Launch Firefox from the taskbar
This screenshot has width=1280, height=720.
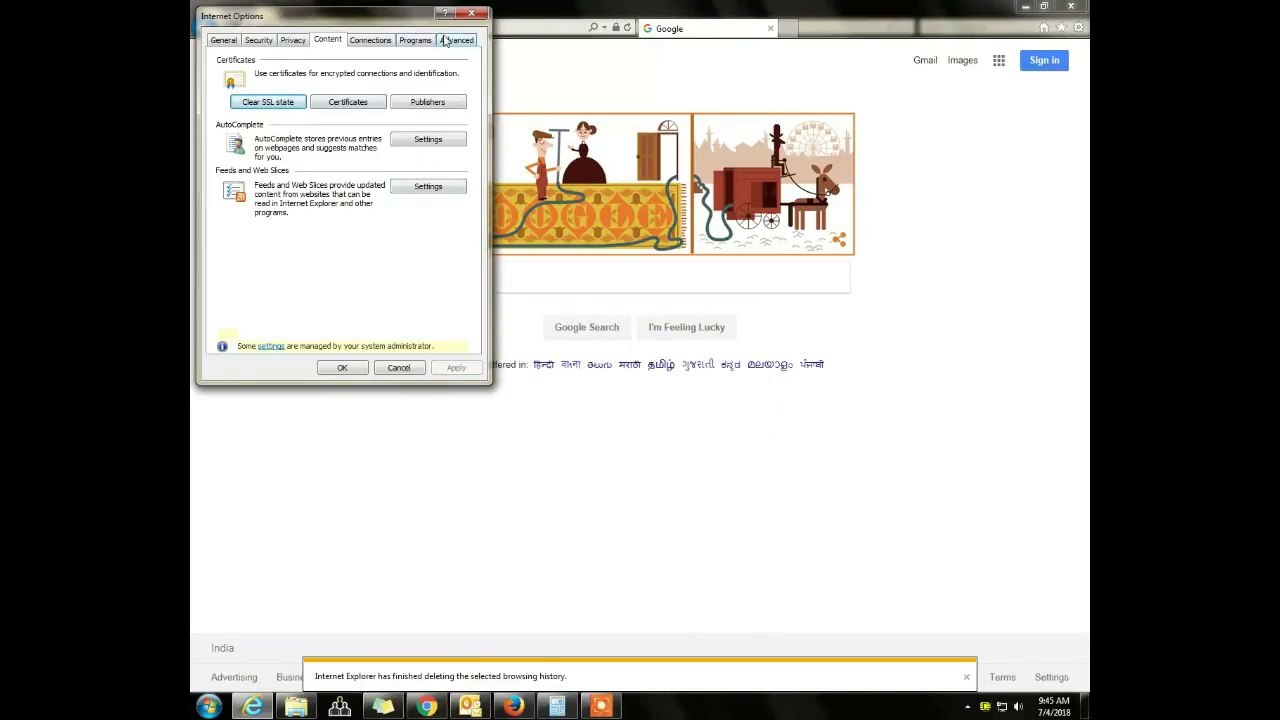[x=514, y=707]
